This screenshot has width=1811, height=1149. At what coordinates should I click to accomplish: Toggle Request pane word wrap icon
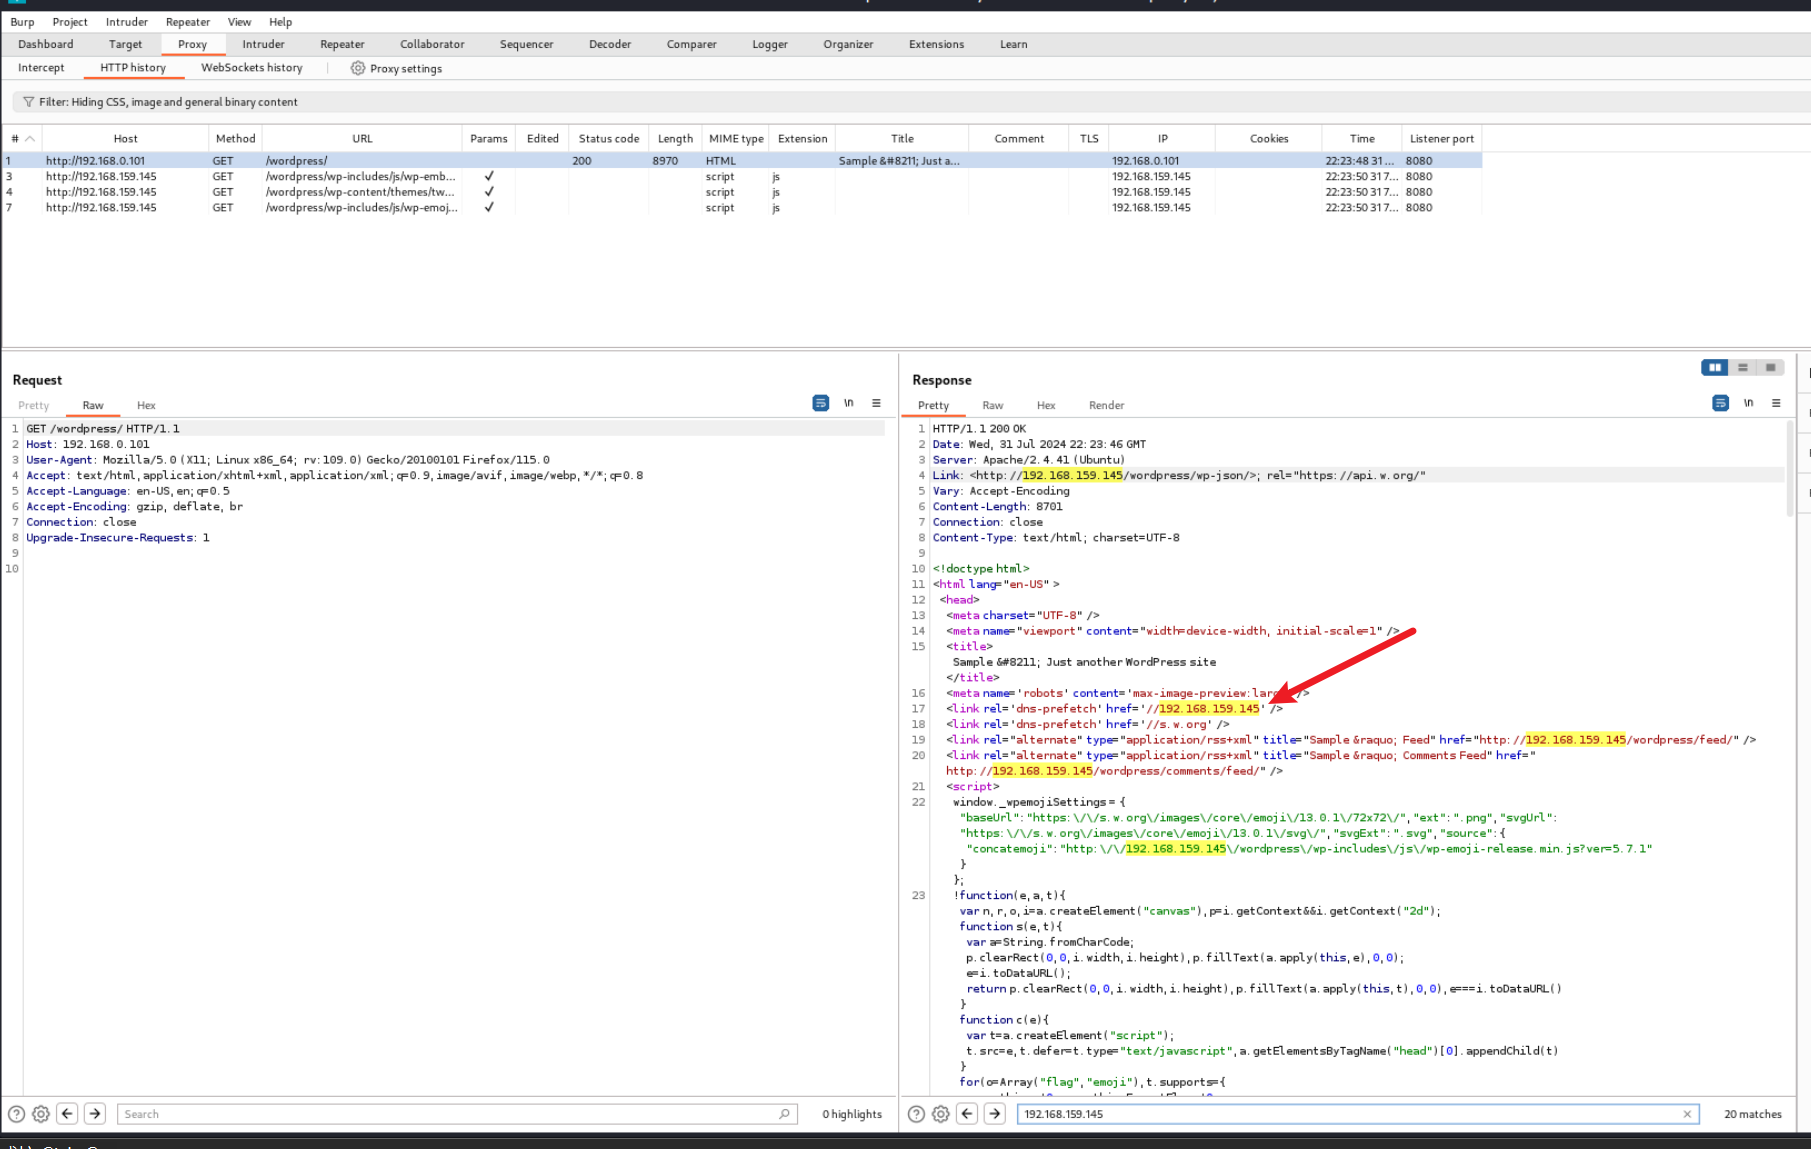tap(820, 403)
